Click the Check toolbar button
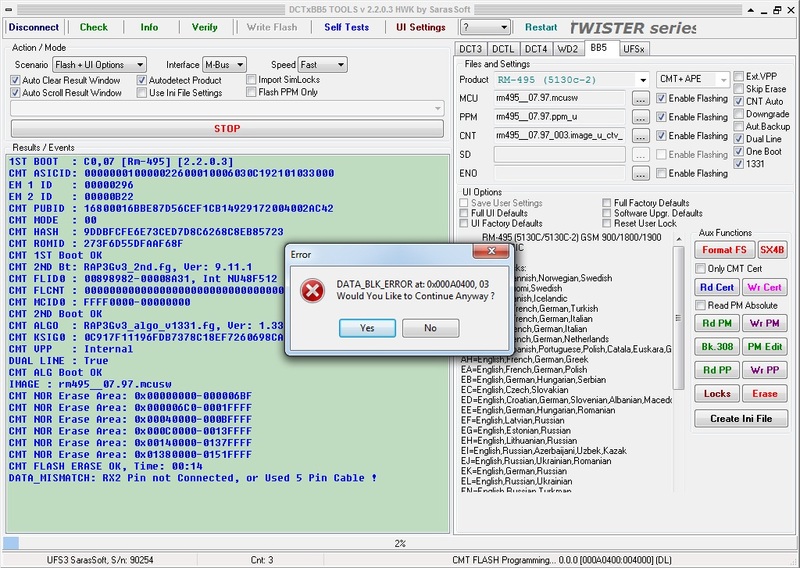Screen dimensions: 800x568 click(93, 28)
